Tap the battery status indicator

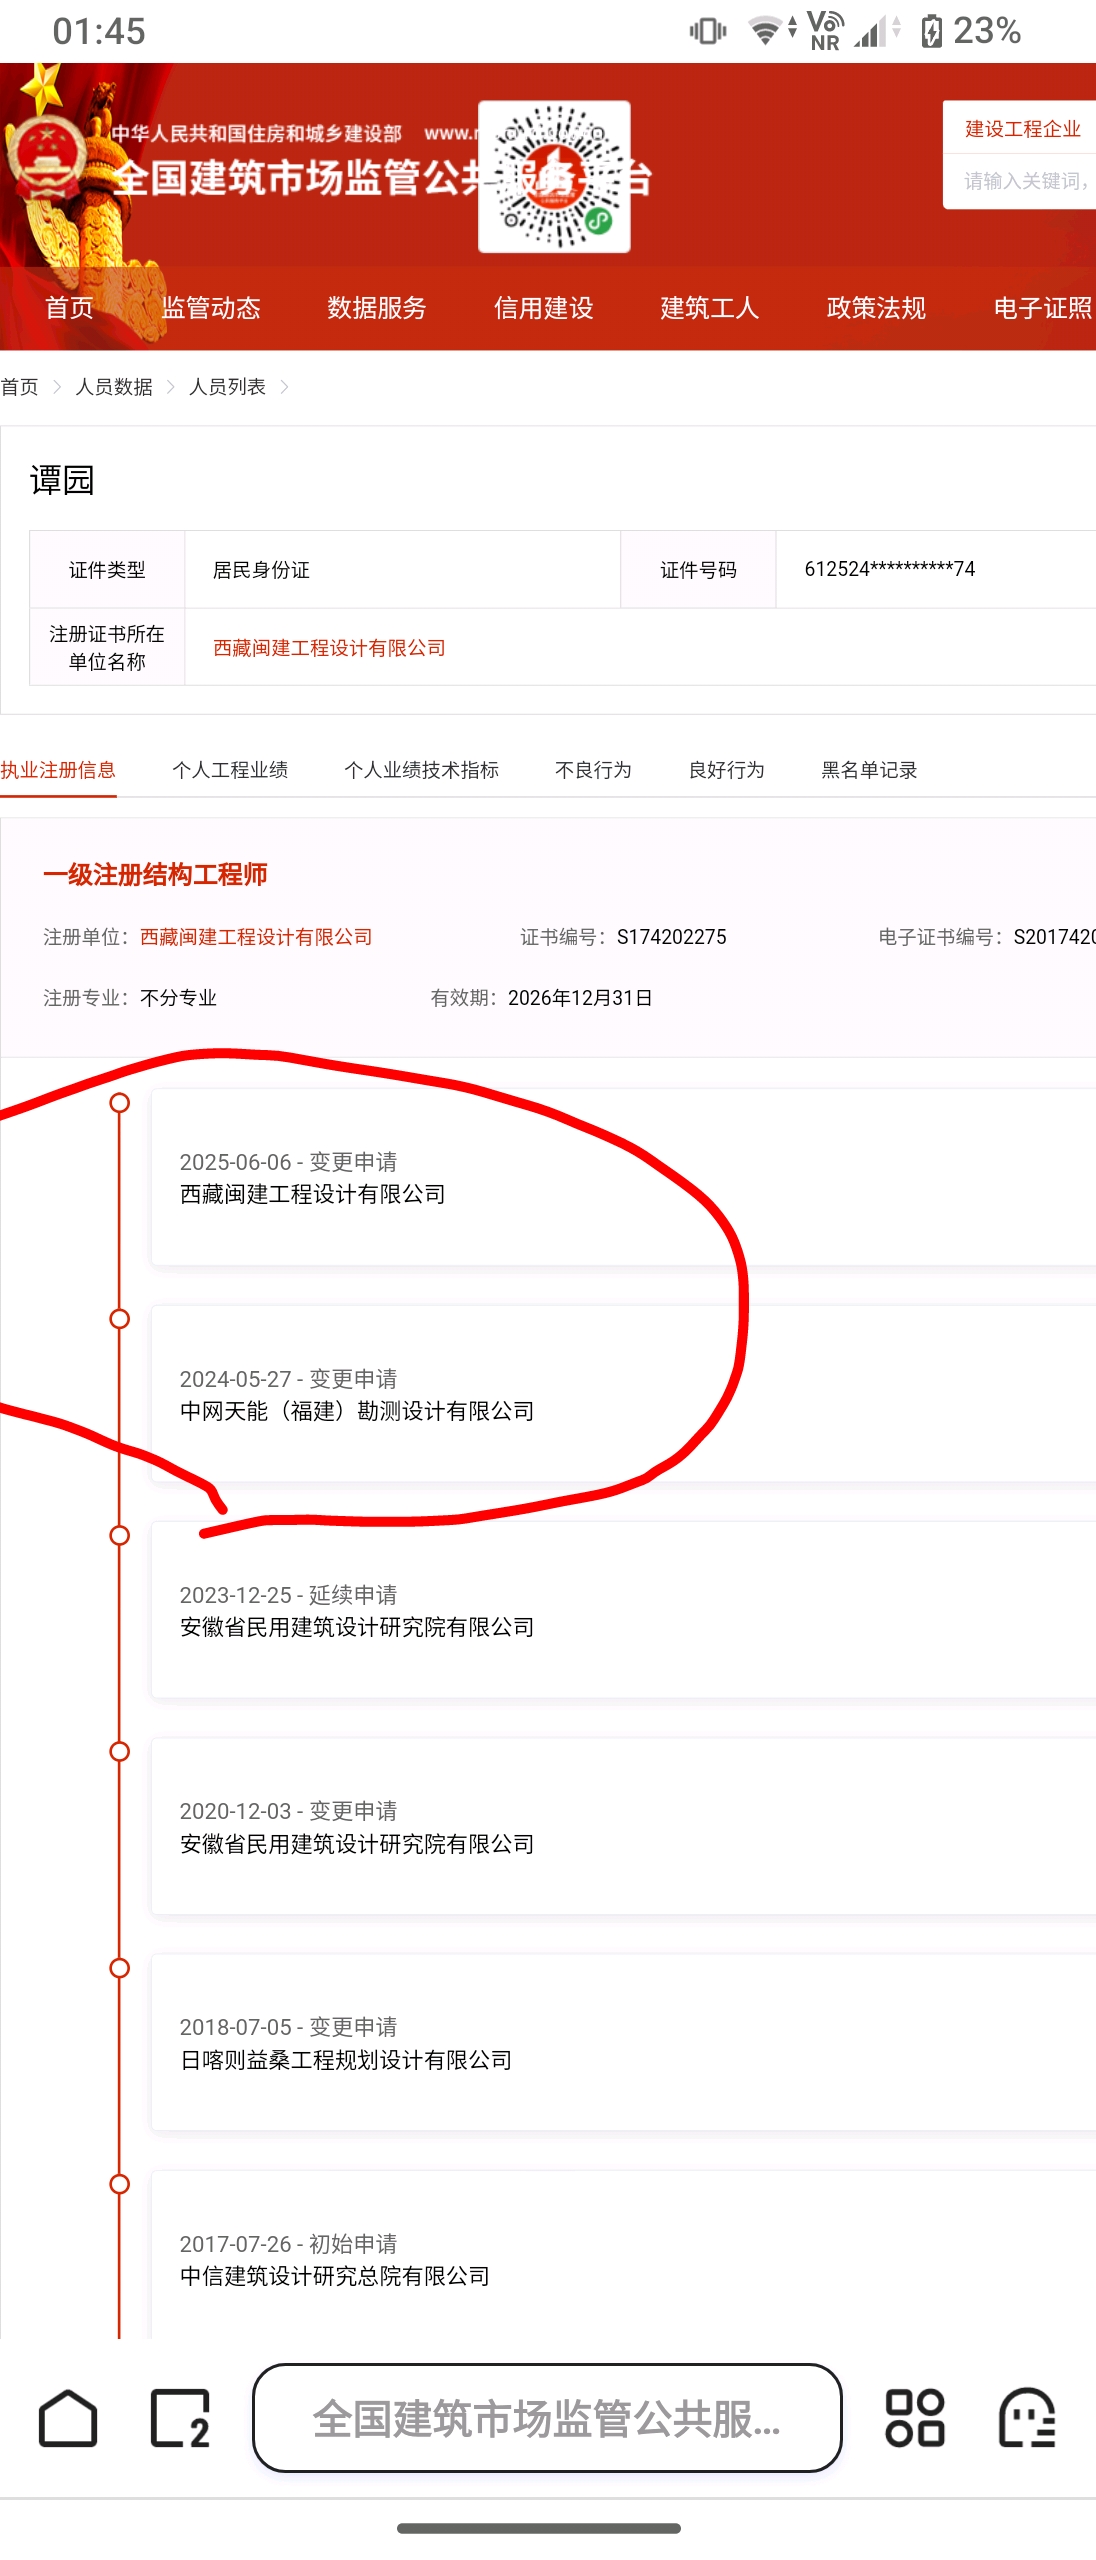click(x=970, y=31)
